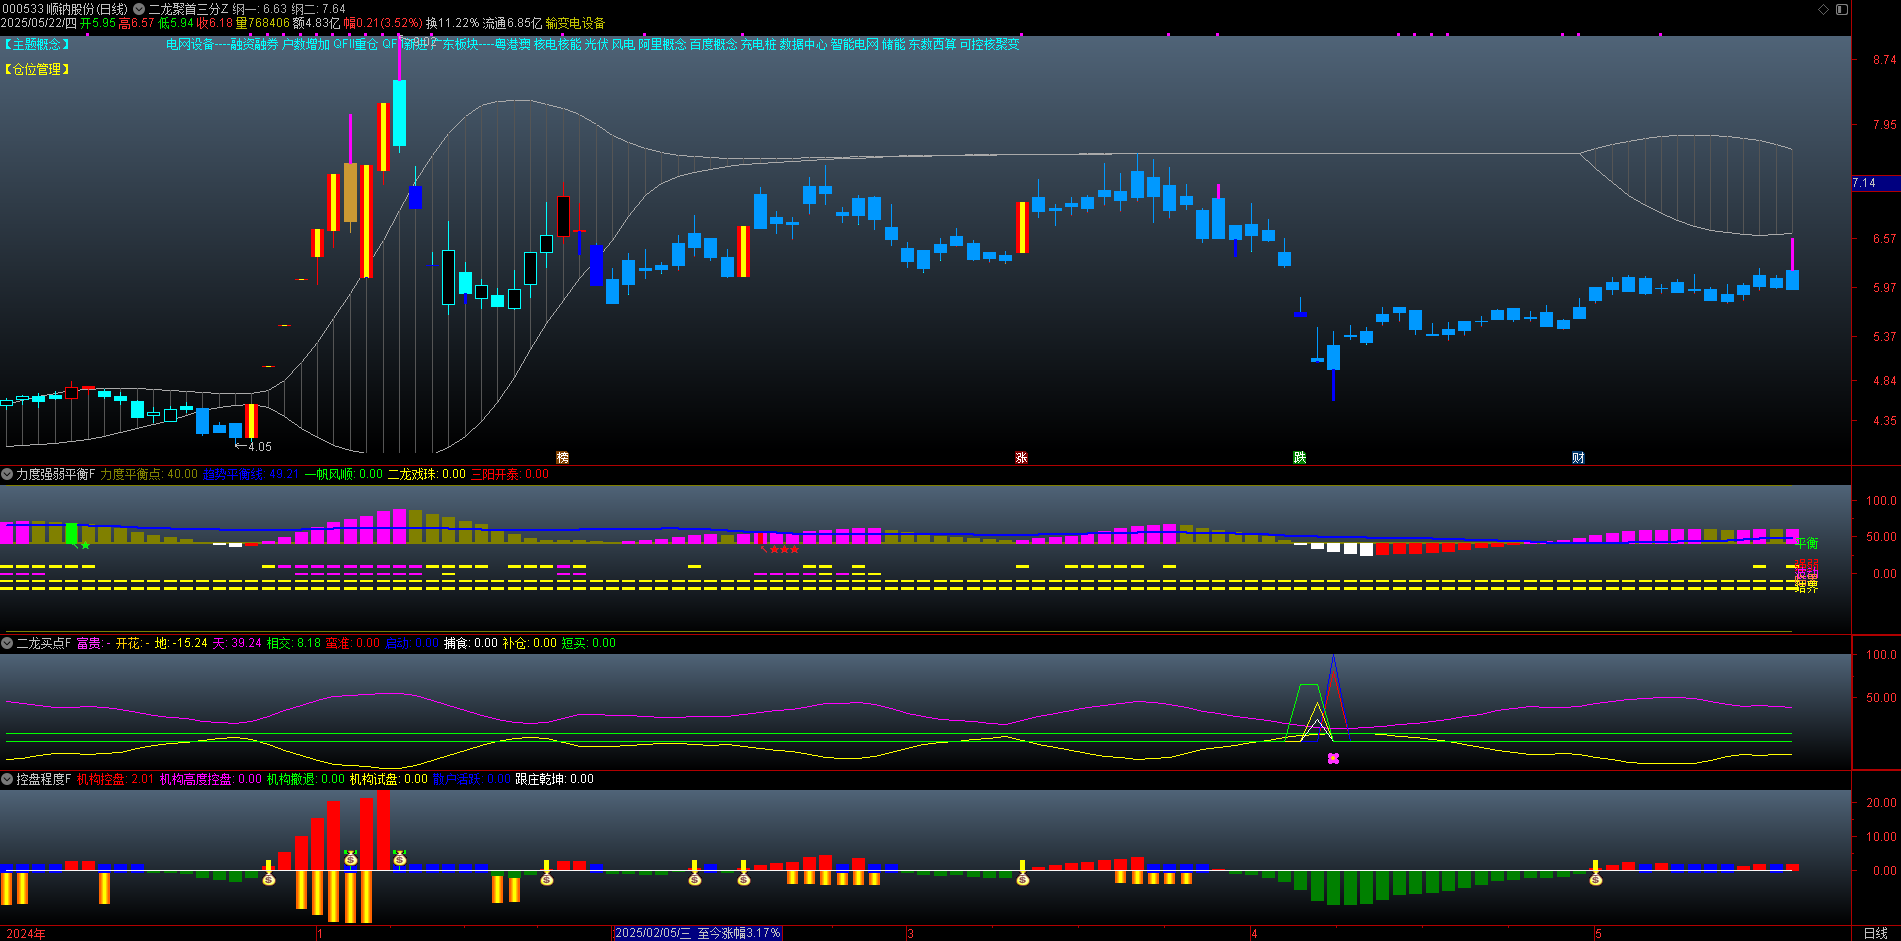Click the 2024年 timeline label
This screenshot has height=941, width=1901.
click(x=26, y=933)
